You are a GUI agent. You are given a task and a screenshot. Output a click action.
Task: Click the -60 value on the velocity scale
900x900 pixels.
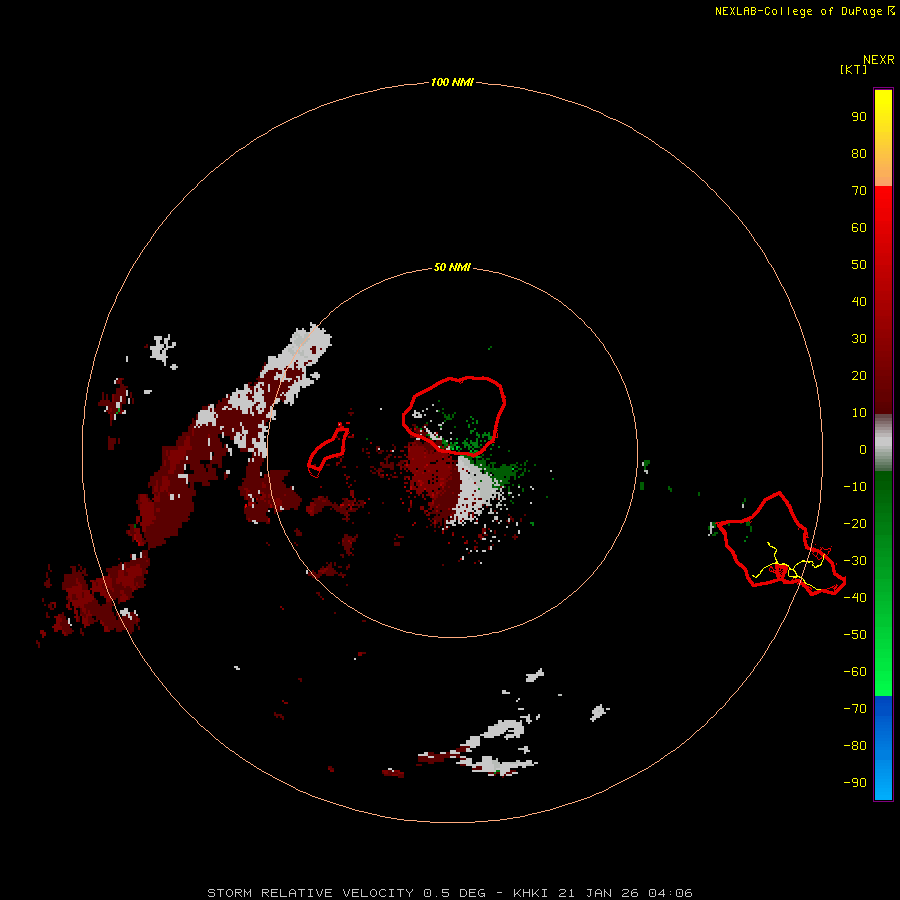click(855, 672)
